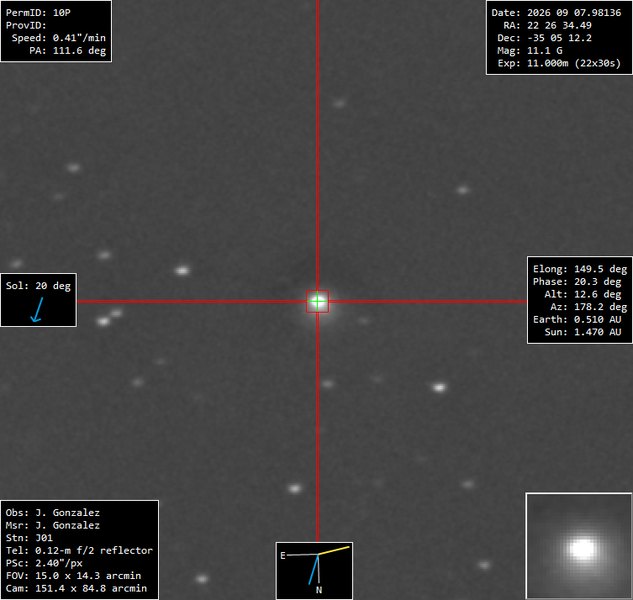Click the 'Mag: 11.1 G' line

[530, 50]
